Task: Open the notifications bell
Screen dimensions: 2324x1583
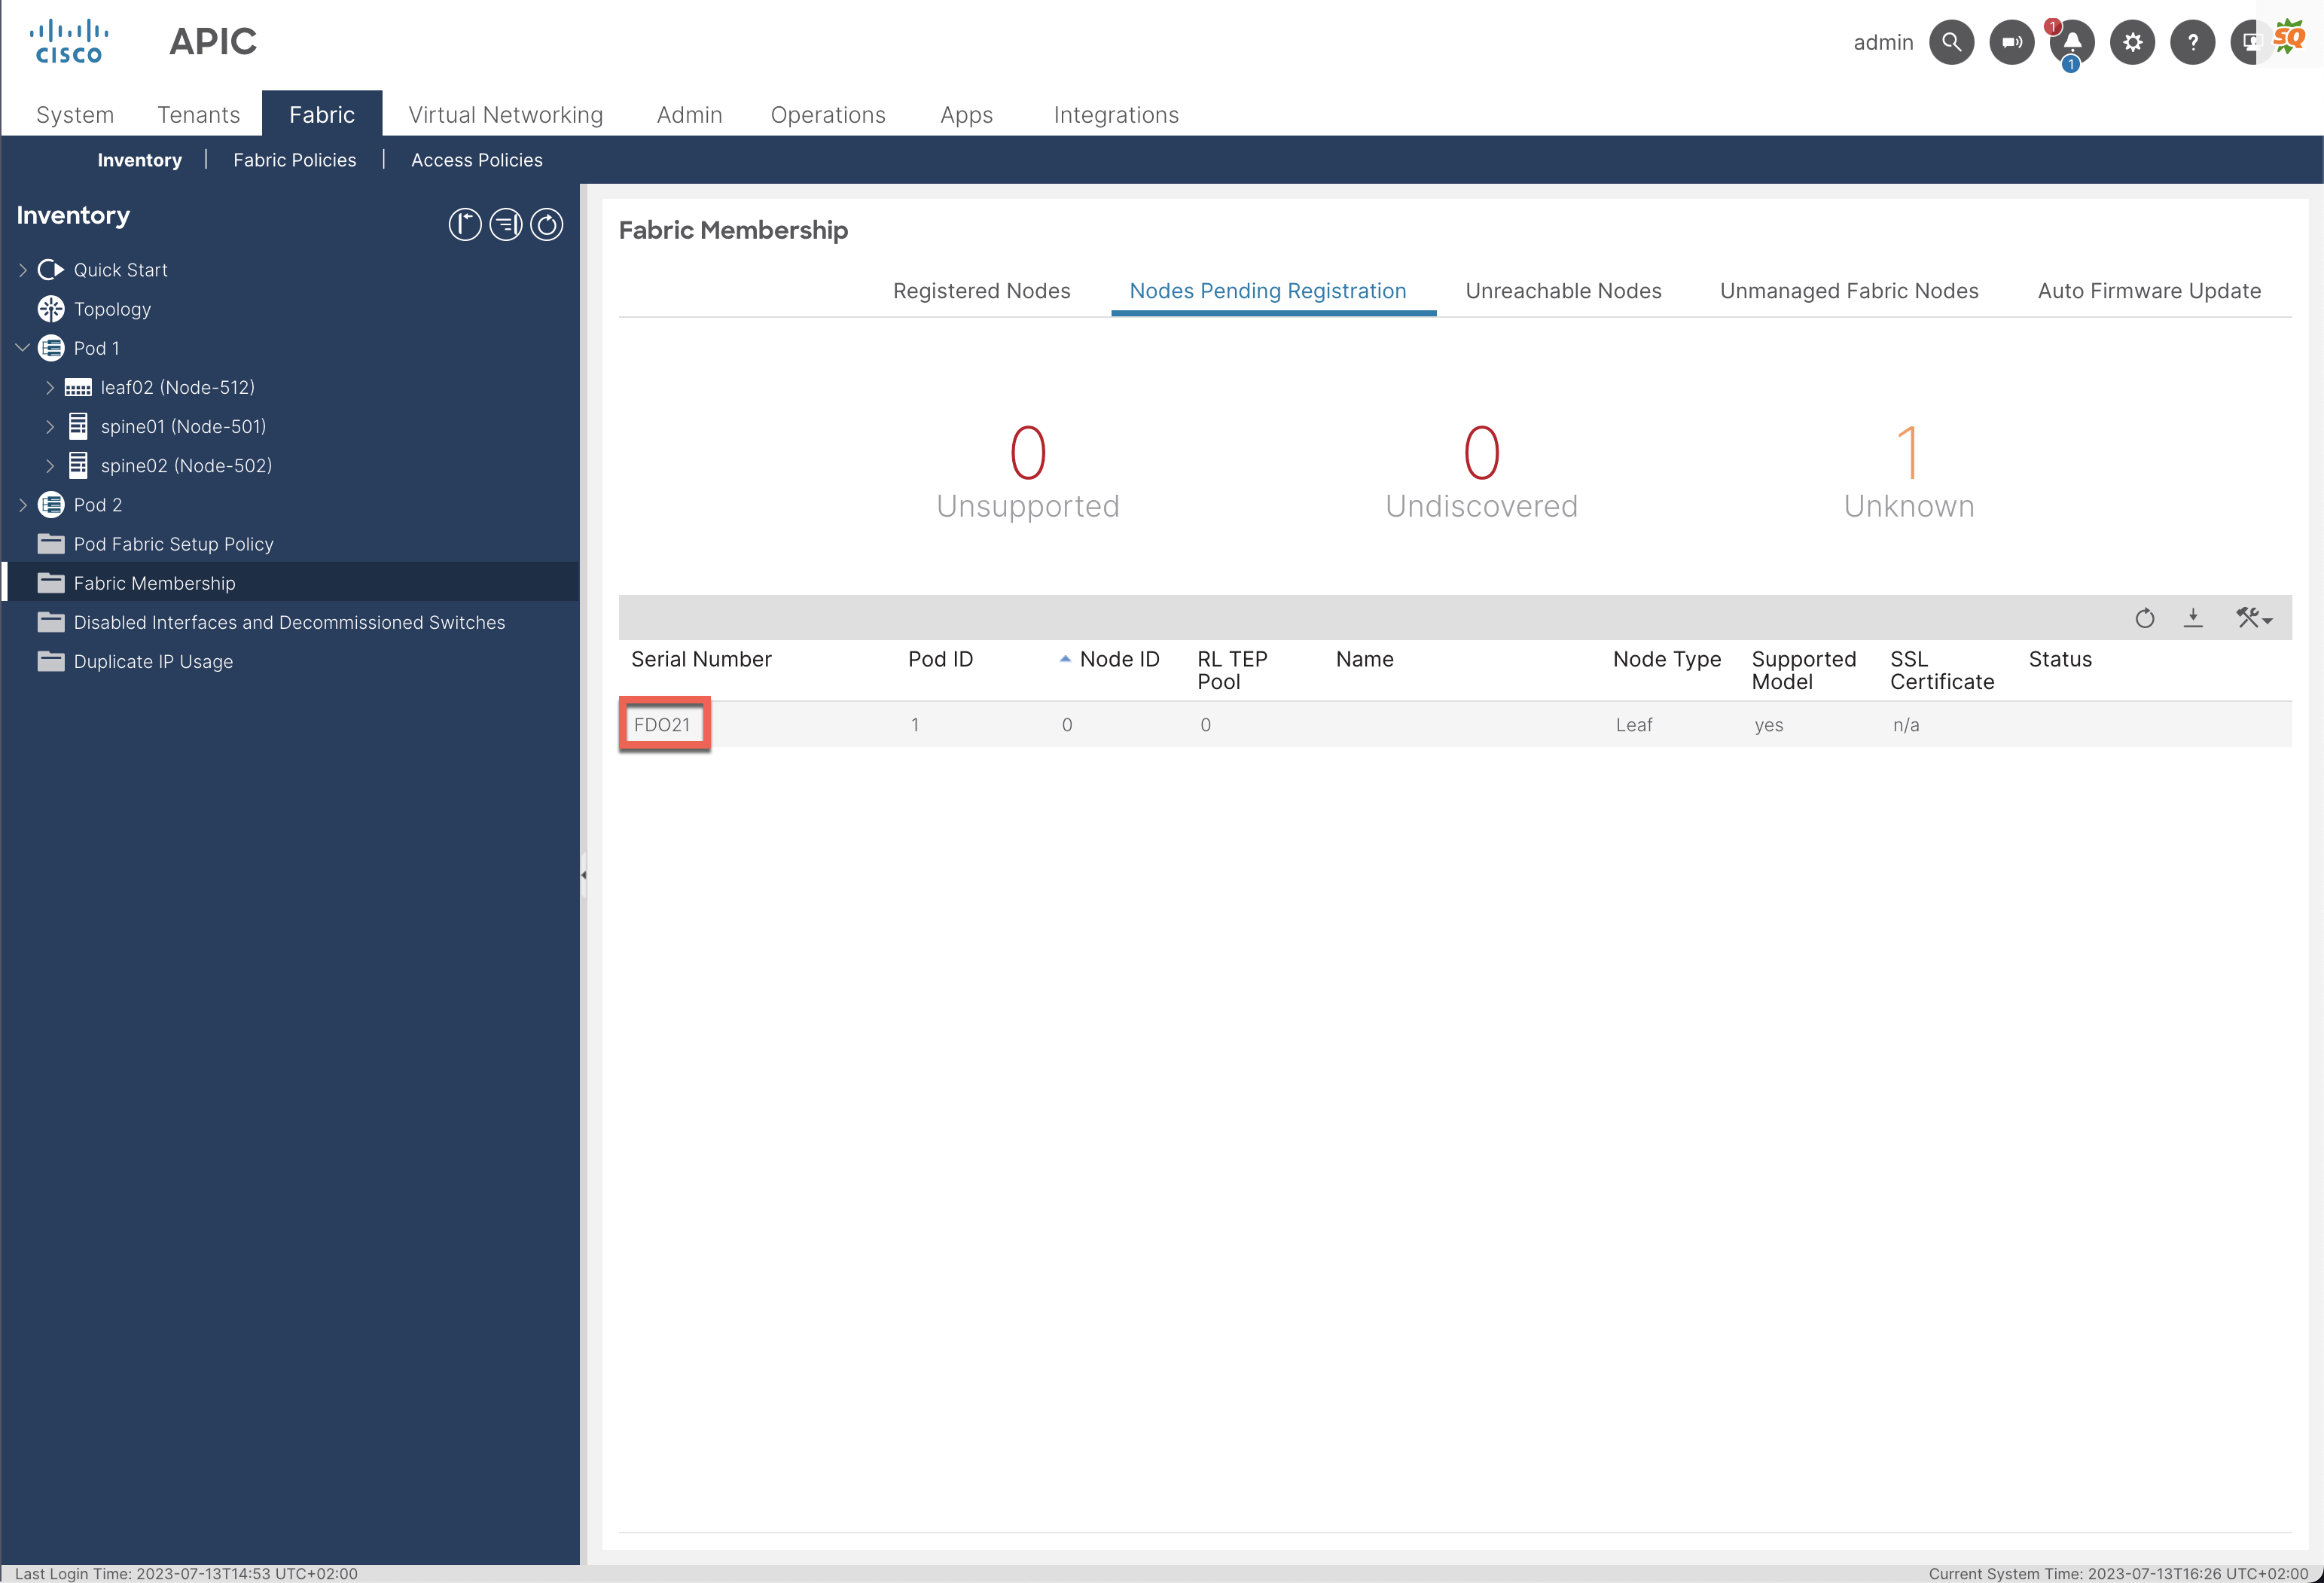Action: (2071, 42)
